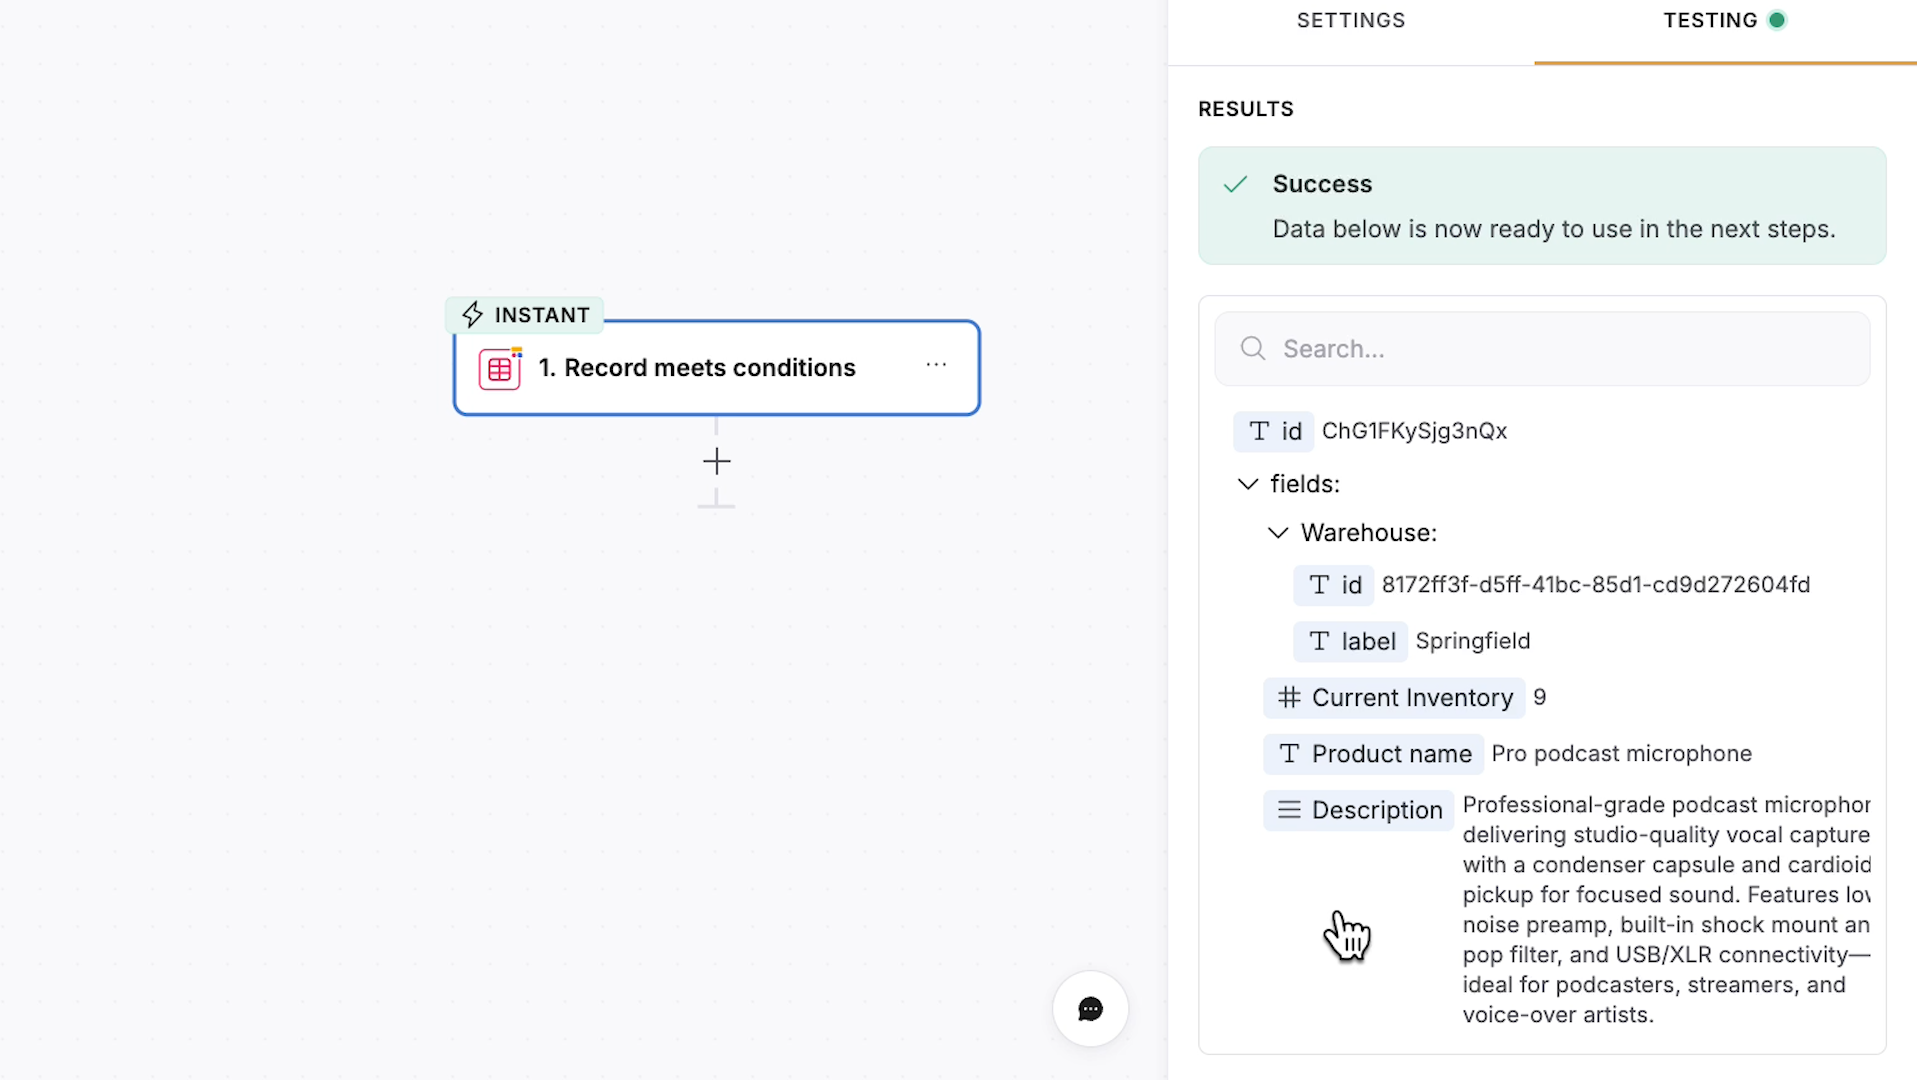This screenshot has height=1080, width=1920.
Task: Click the table trigger icon in the step card
Action: pos(500,369)
